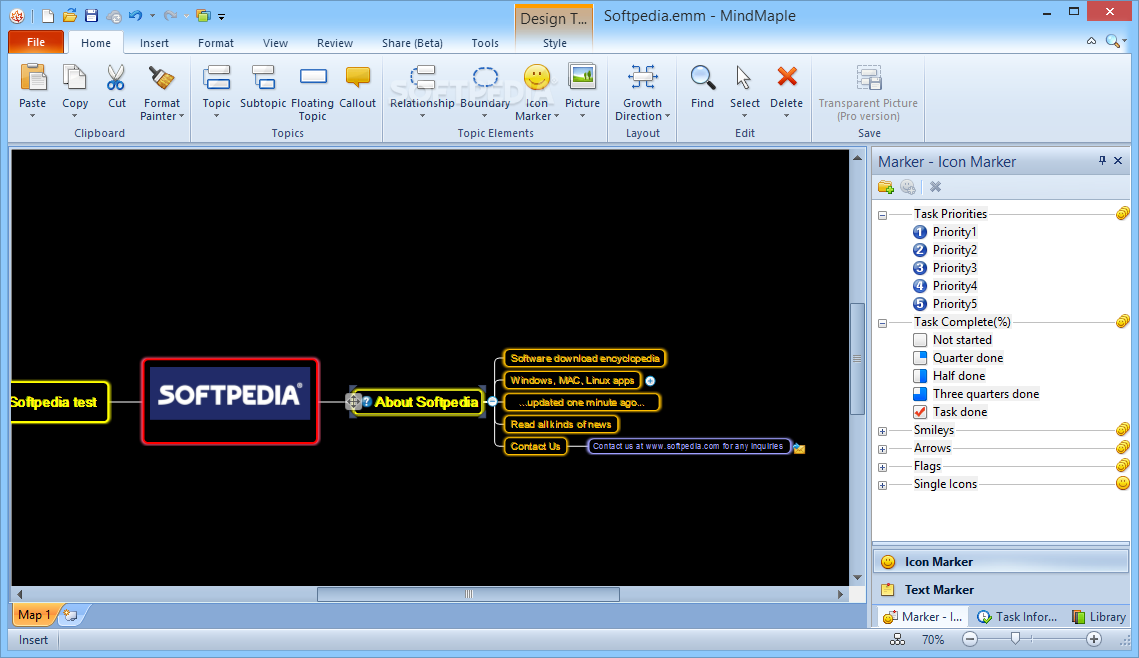Expand the Arrows group
This screenshot has width=1139, height=658.
(883, 450)
